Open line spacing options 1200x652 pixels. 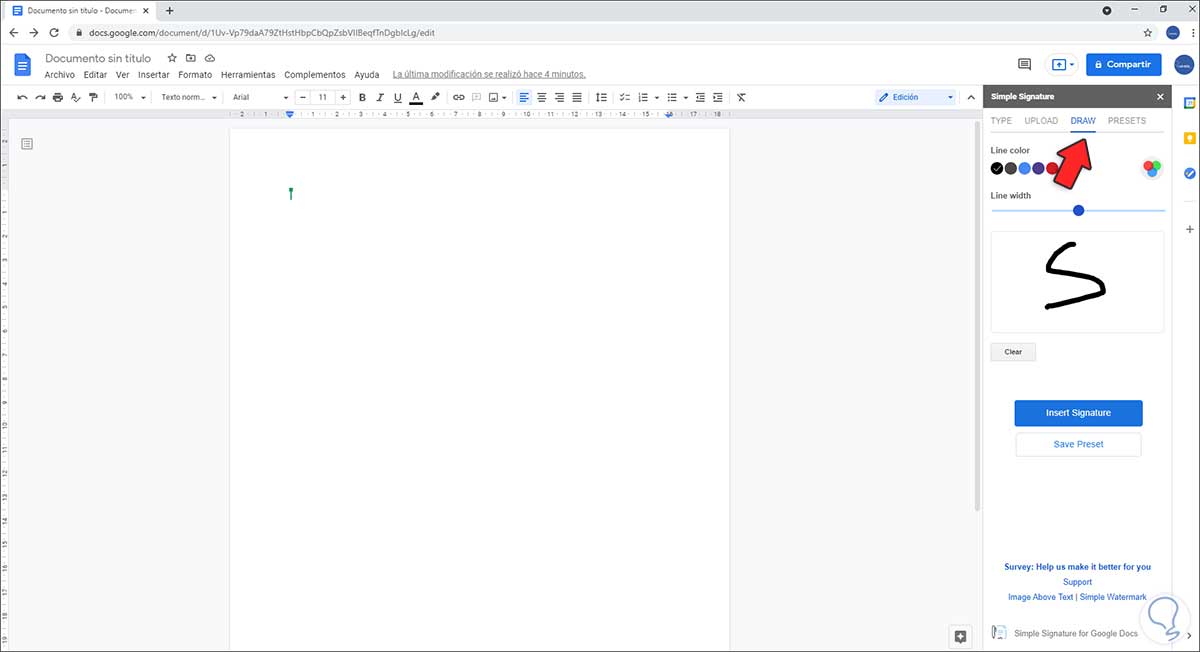tap(601, 97)
